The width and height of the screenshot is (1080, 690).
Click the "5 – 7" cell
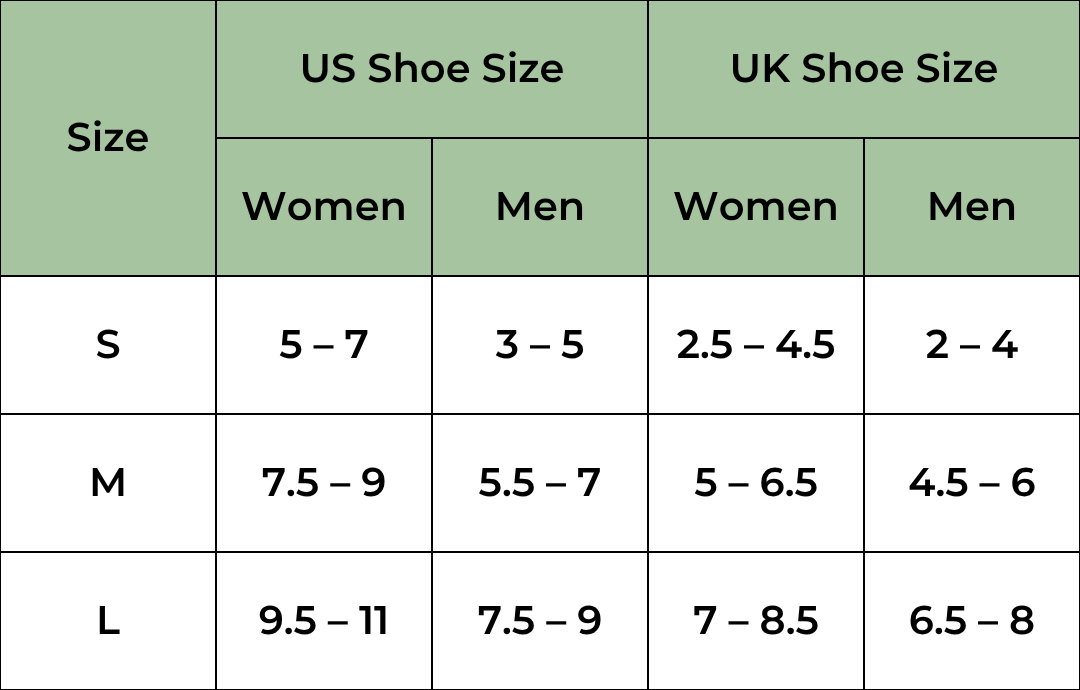point(324,345)
